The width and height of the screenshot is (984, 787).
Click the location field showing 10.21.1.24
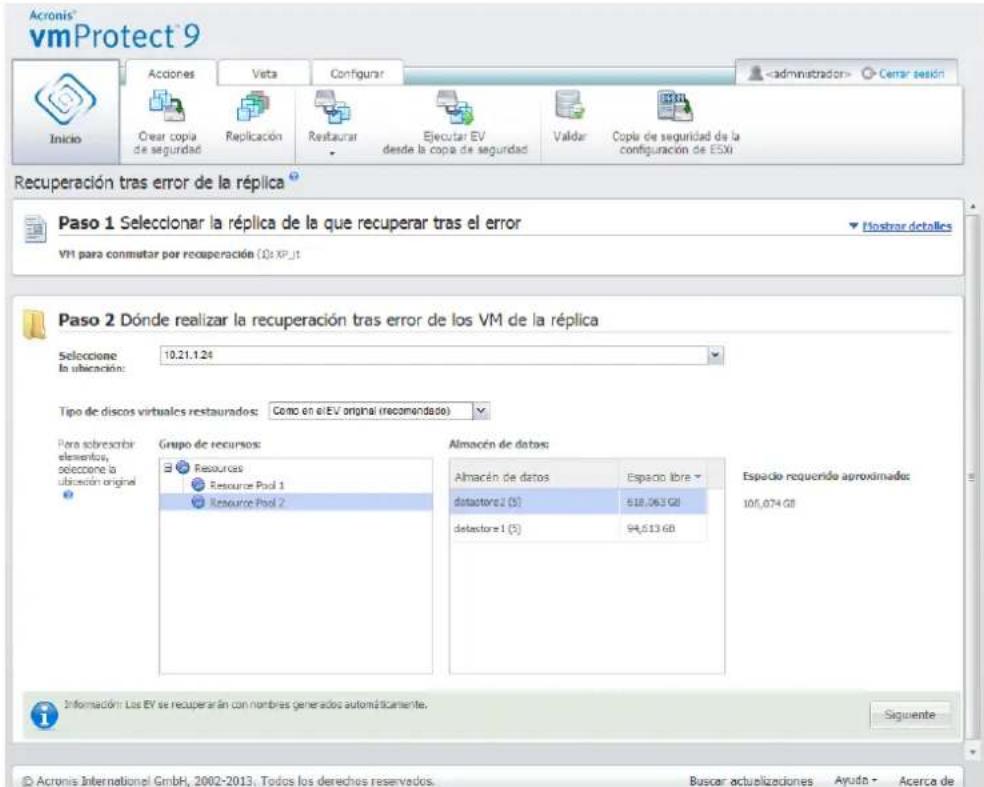point(434,355)
